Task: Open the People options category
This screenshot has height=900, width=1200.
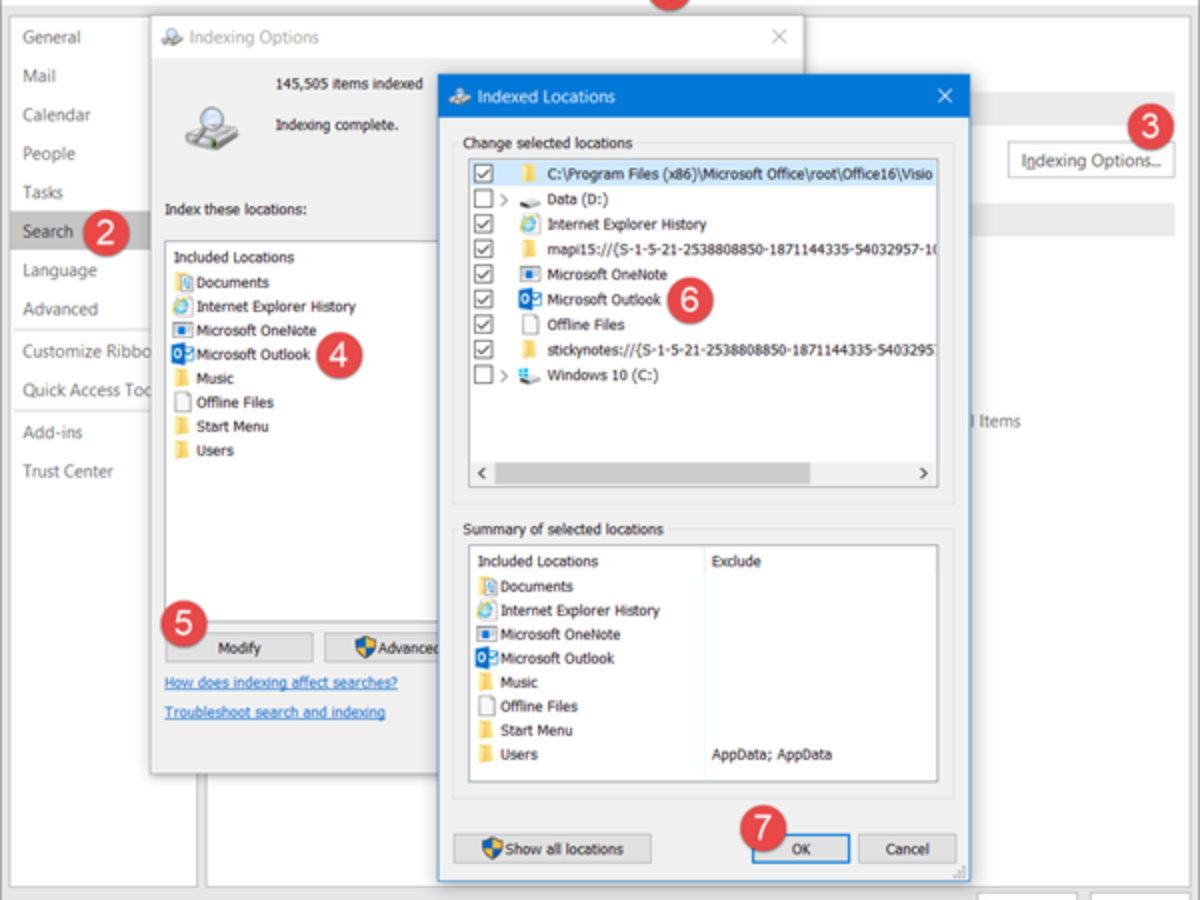Action: (49, 154)
